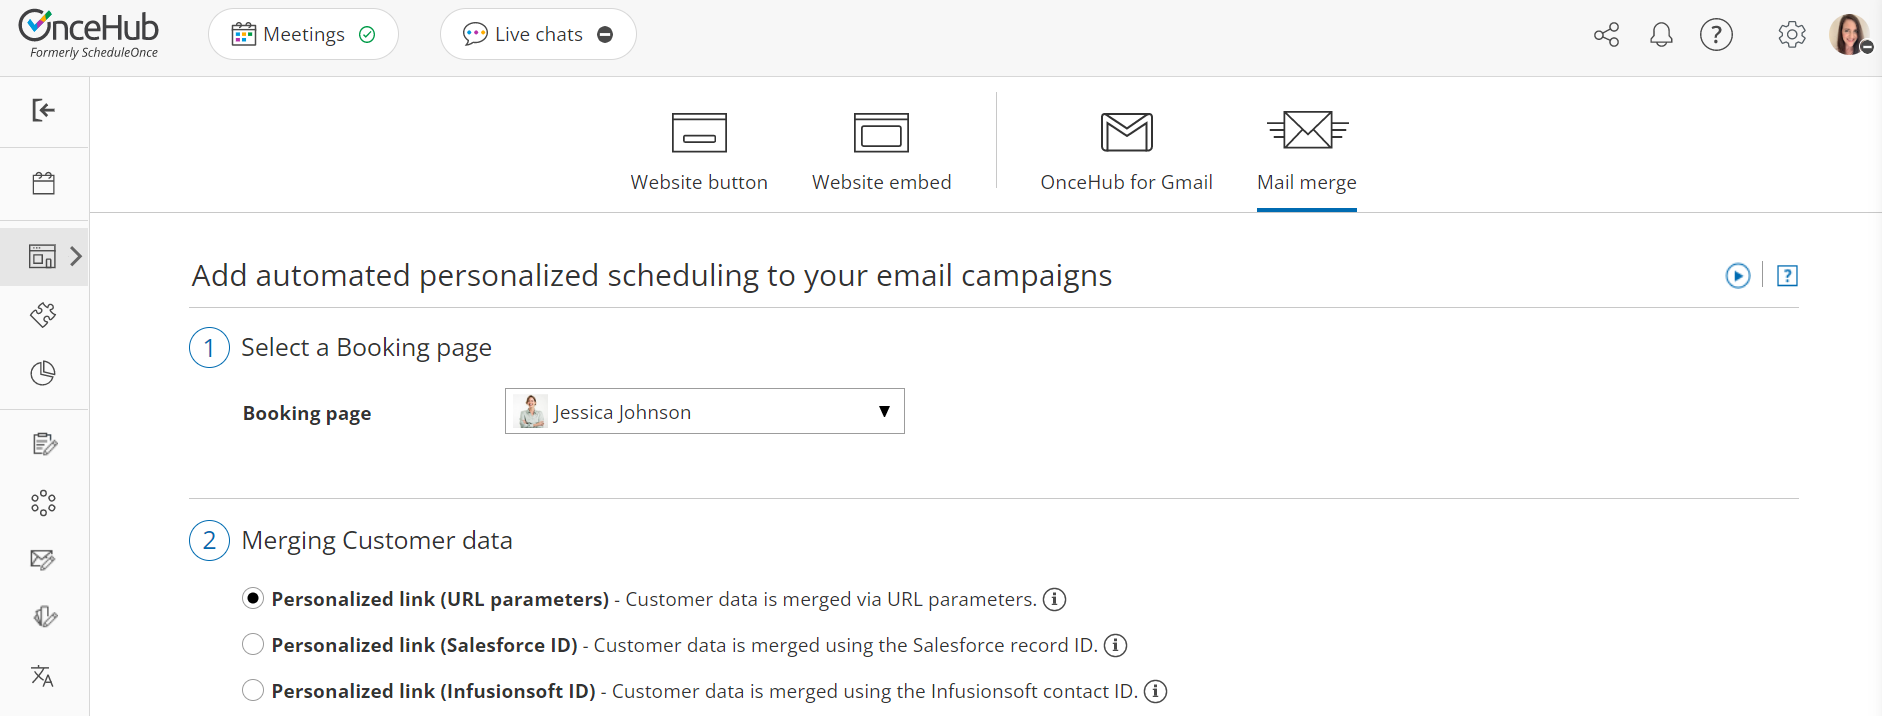This screenshot has height=716, width=1882.
Task: Play the video tutorial icon
Action: click(1738, 276)
